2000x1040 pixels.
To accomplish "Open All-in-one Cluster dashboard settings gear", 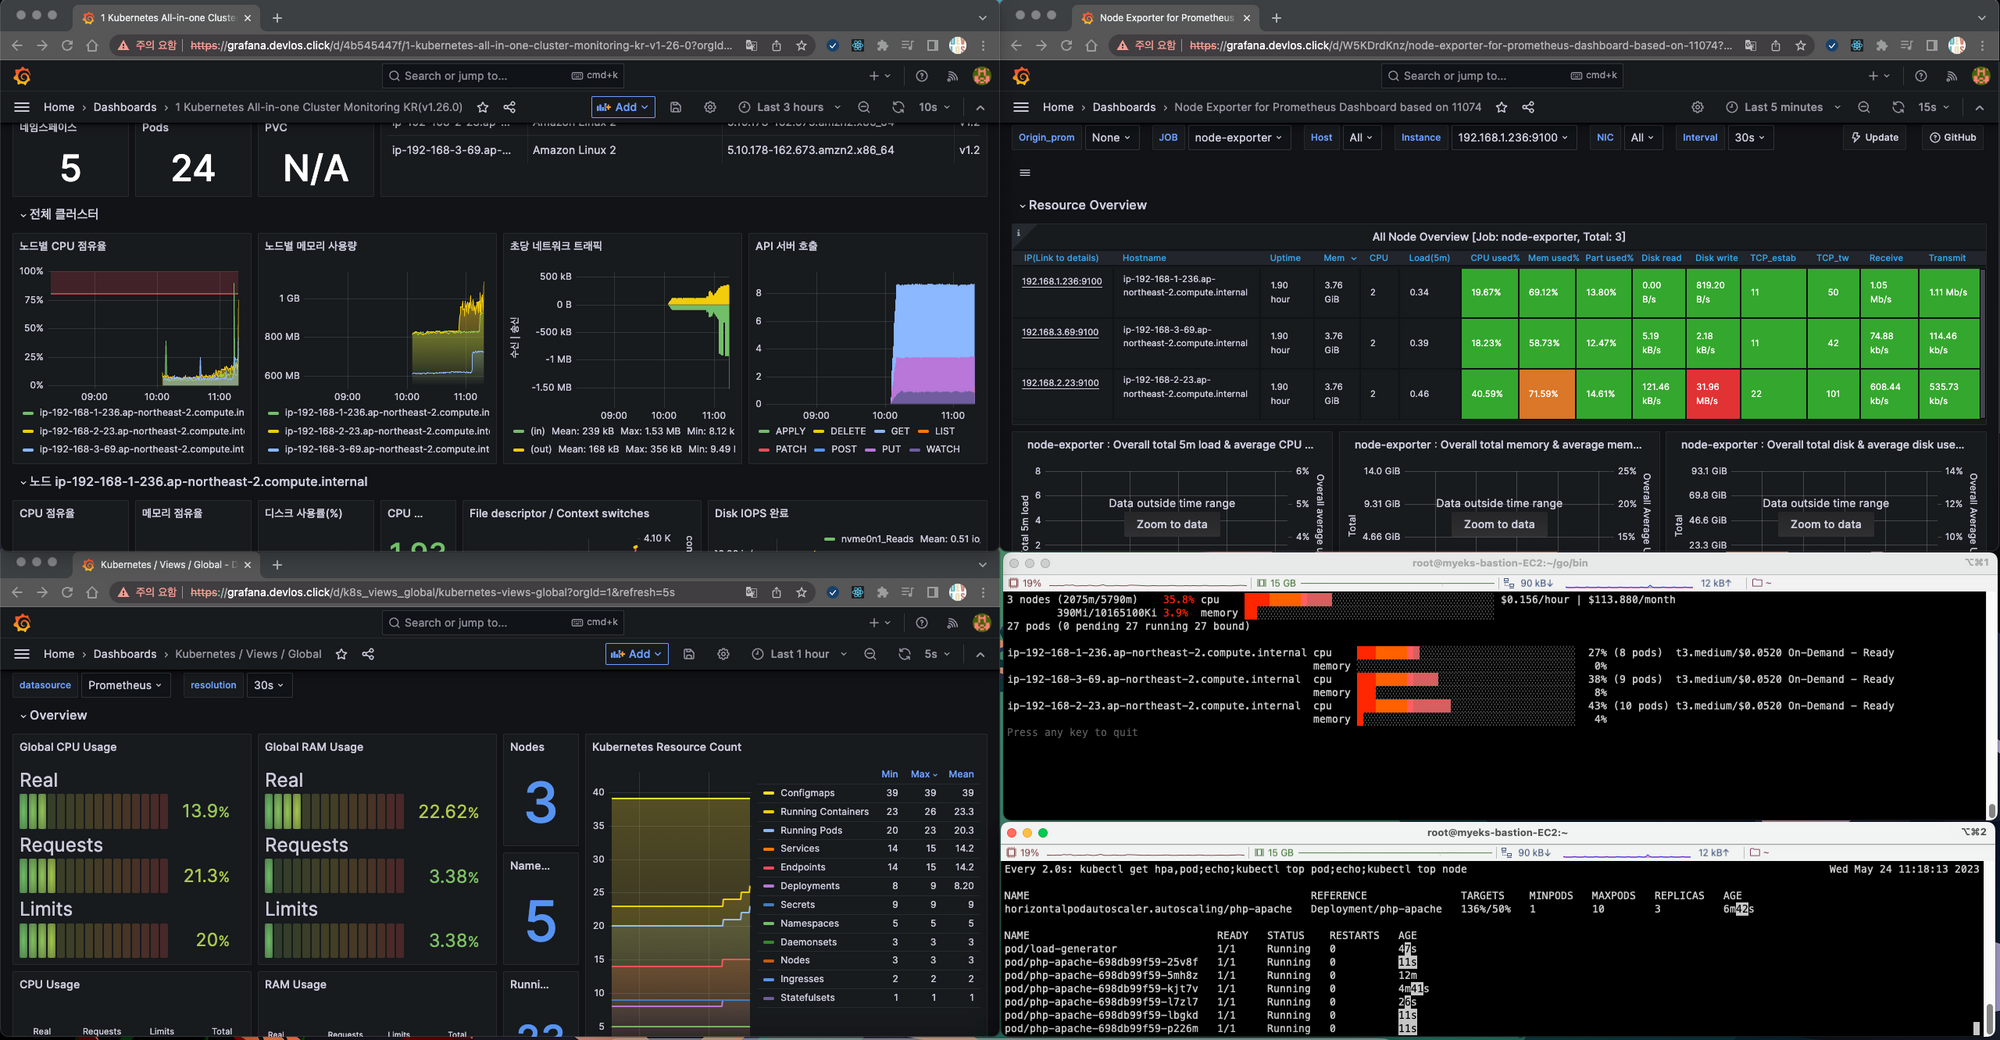I will 710,107.
